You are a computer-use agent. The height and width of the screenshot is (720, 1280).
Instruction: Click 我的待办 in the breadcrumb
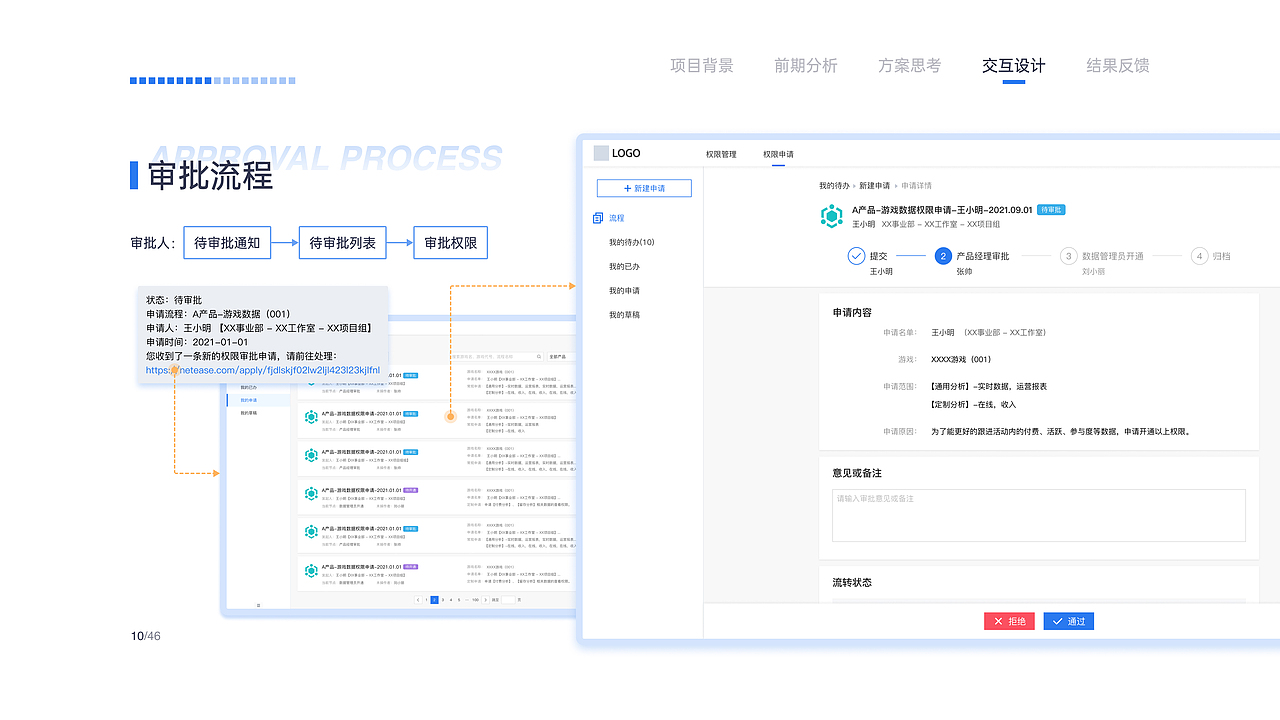tap(834, 186)
